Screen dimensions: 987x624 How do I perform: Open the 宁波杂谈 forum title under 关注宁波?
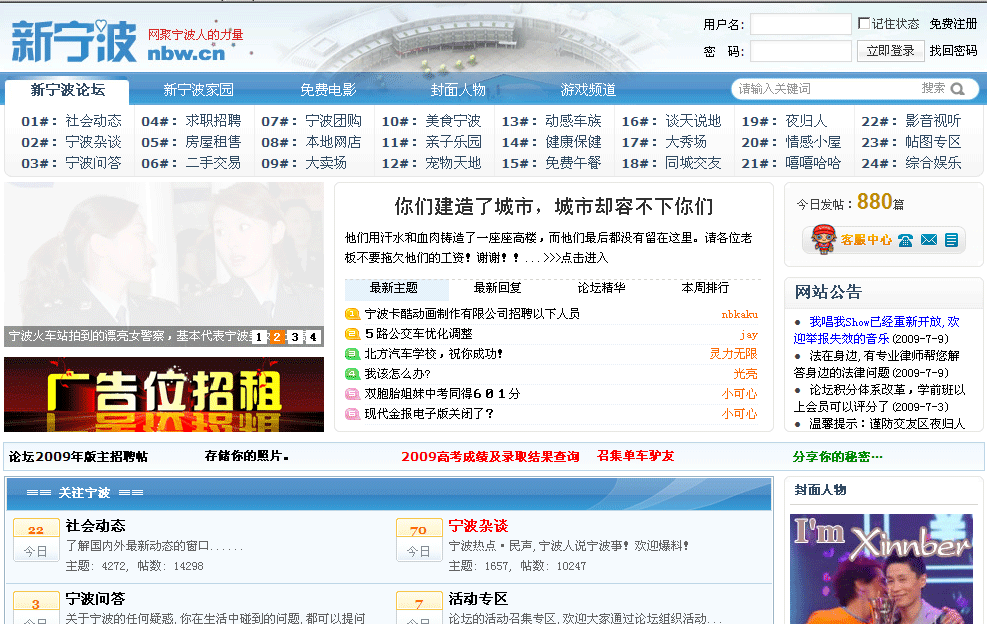(x=478, y=526)
